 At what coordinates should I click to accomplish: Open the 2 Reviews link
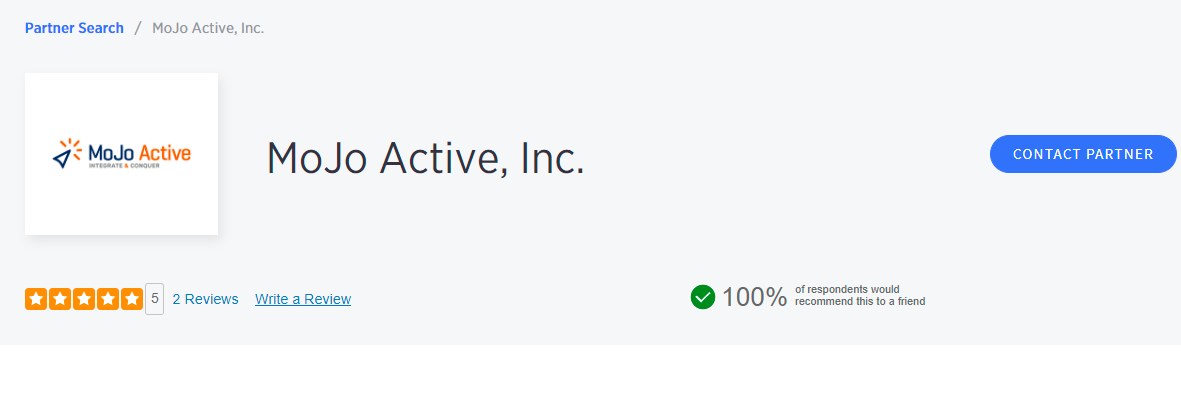point(205,299)
